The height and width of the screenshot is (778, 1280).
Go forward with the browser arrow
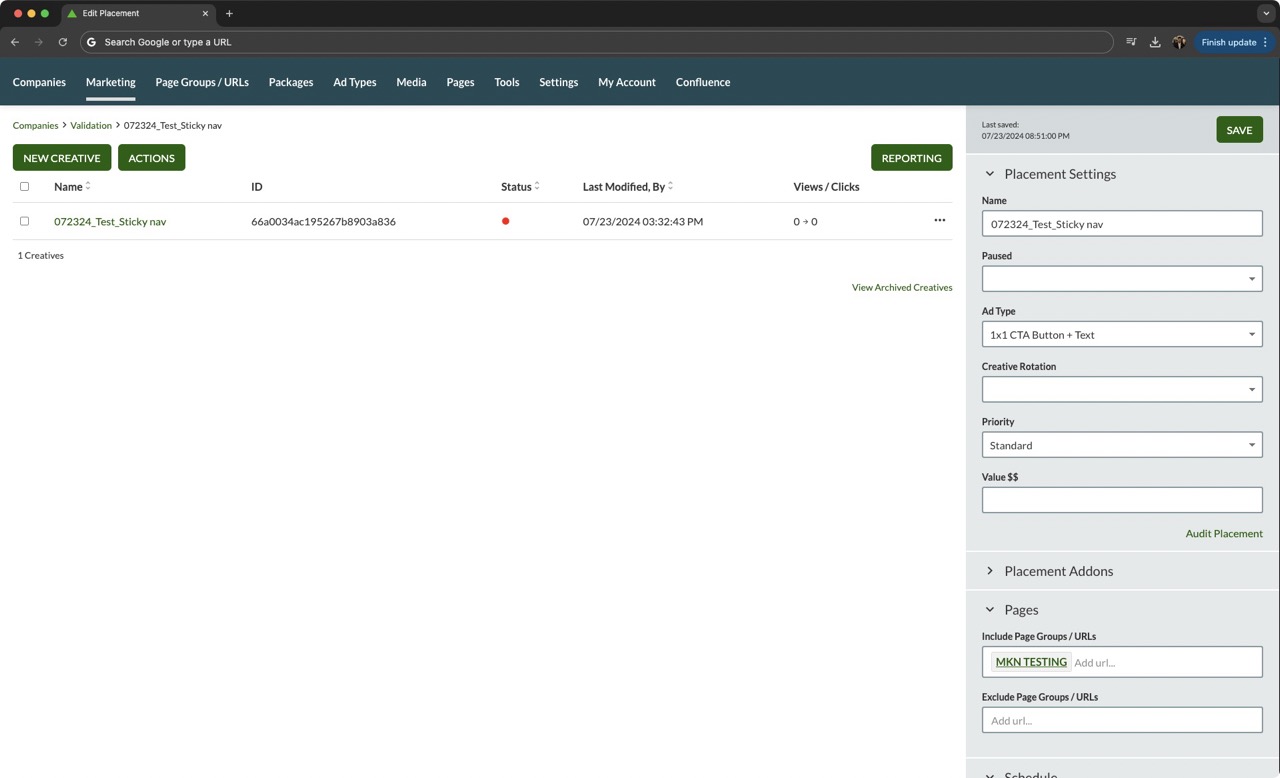[39, 42]
